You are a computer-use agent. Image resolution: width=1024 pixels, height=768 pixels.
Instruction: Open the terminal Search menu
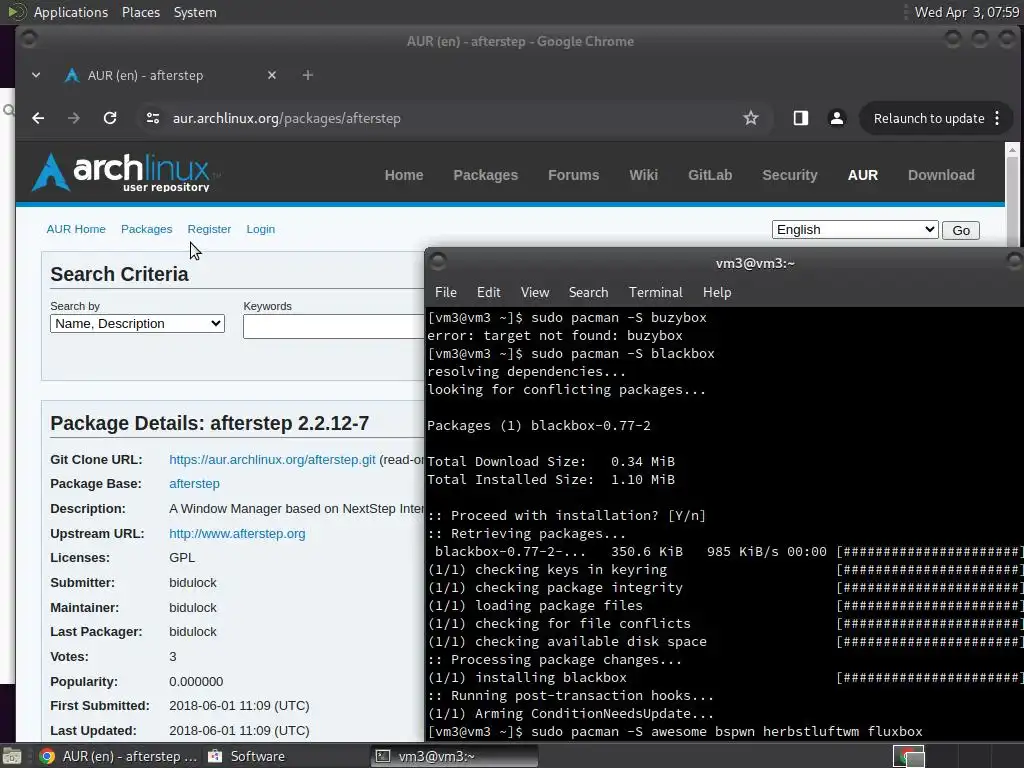[588, 292]
